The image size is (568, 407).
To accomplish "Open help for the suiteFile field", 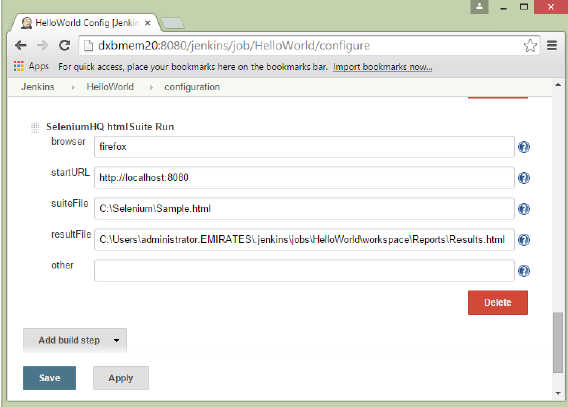I will (524, 209).
